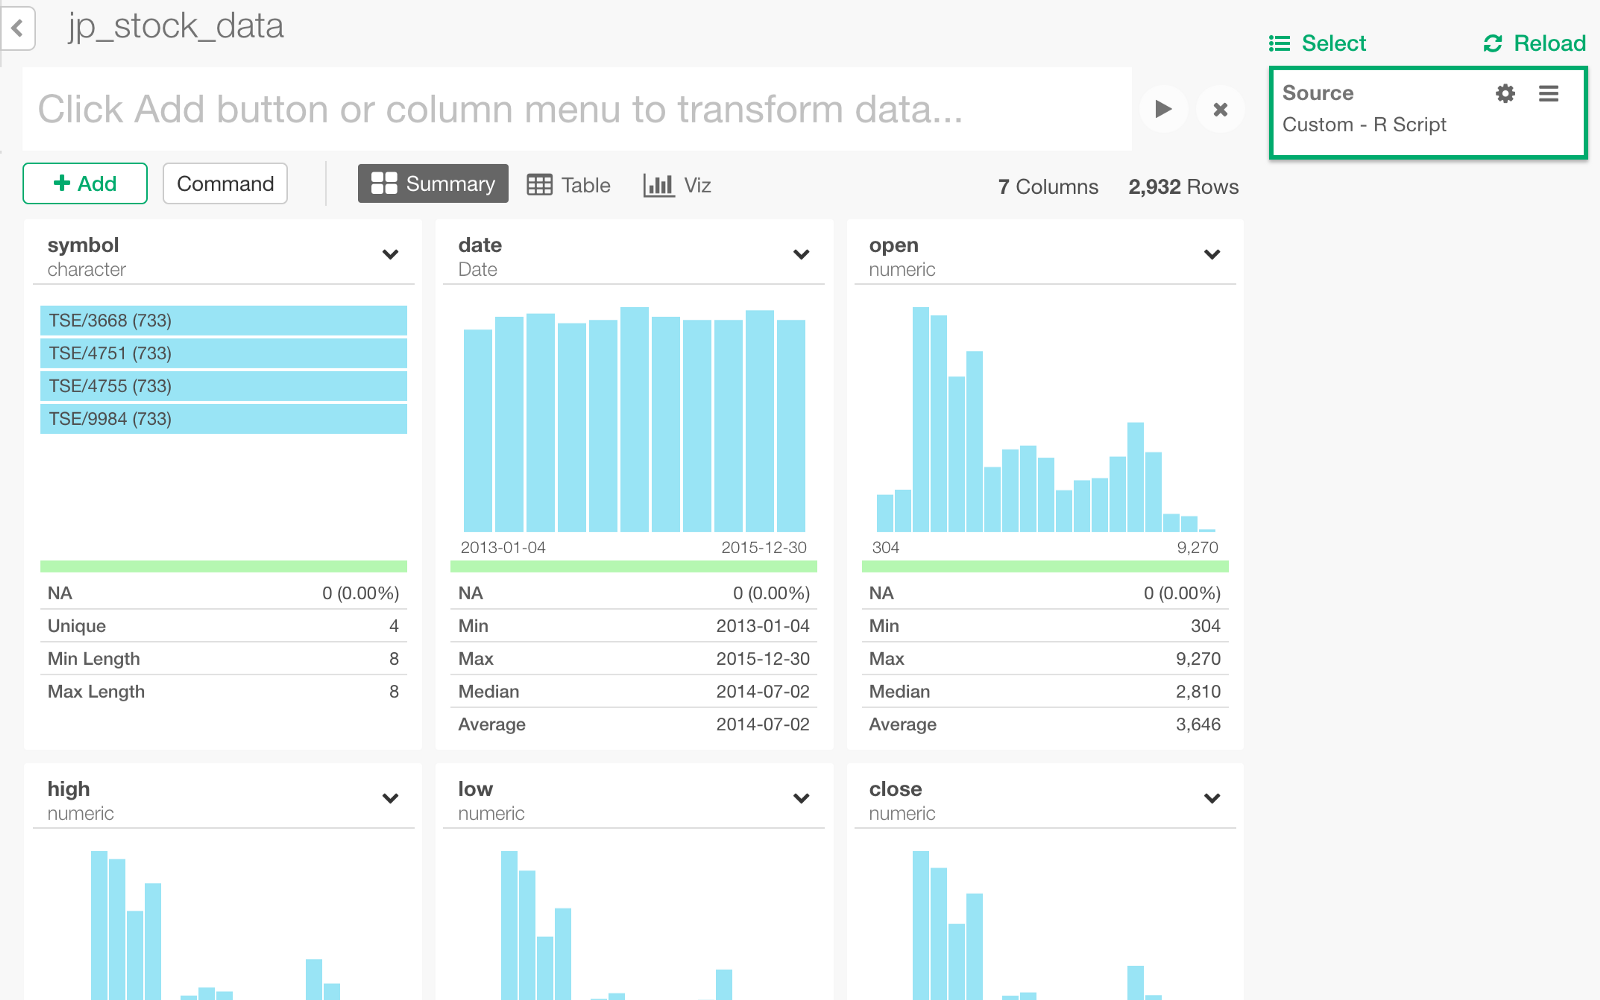Open Source settings via the gear icon
This screenshot has height=1000, width=1600.
(1505, 93)
